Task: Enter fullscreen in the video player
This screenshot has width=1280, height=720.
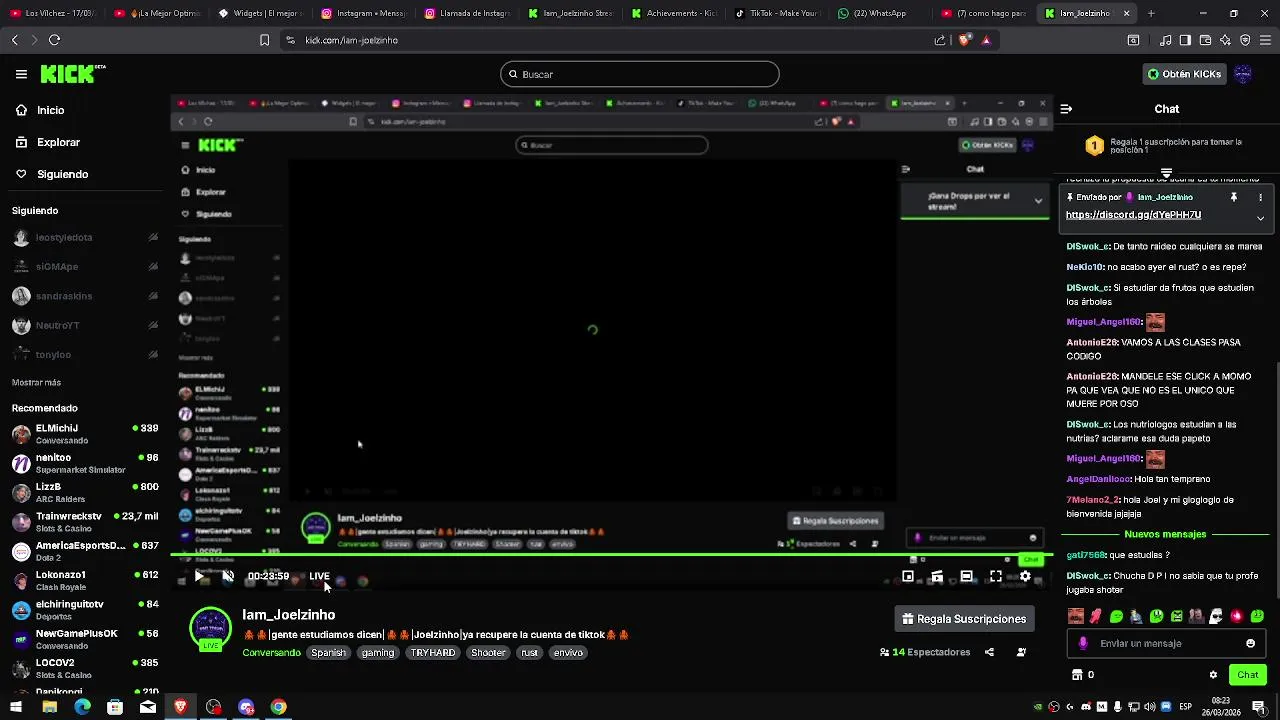Action: 996,576
